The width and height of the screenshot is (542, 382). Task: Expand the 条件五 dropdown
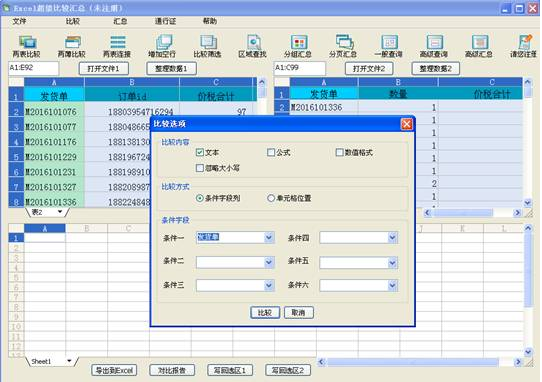pyautogui.click(x=392, y=263)
